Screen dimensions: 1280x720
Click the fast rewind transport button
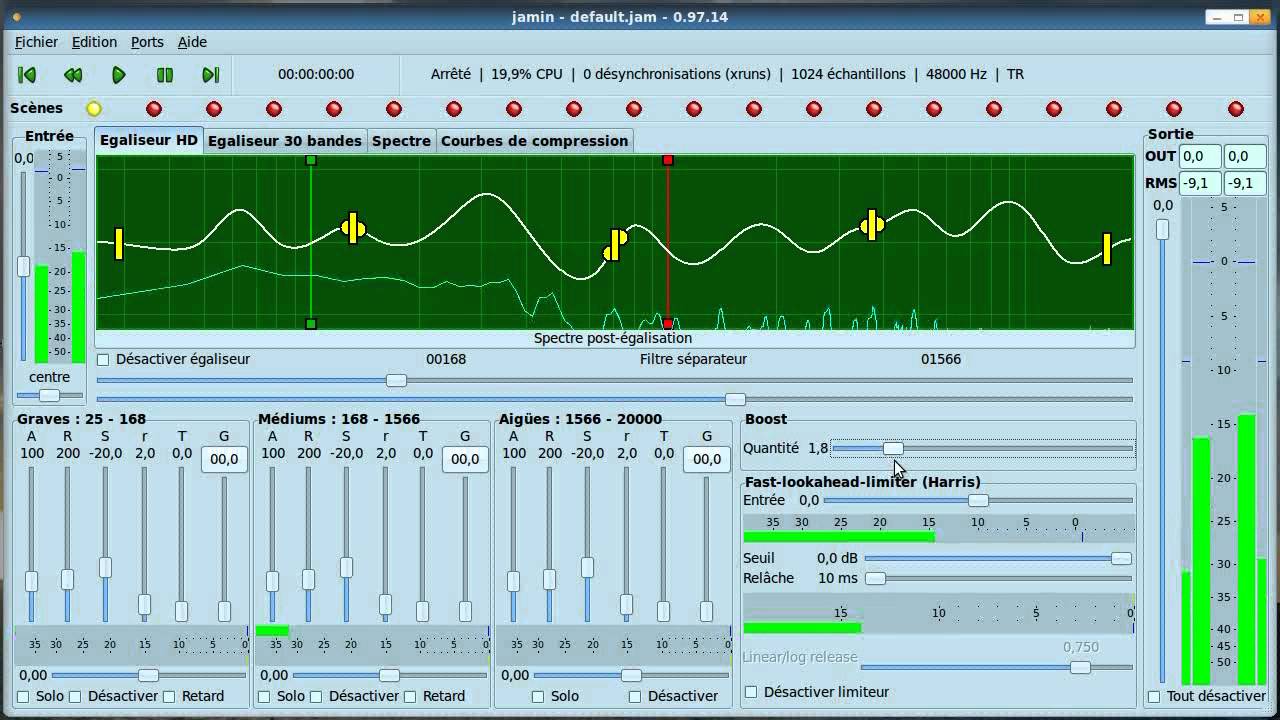(73, 74)
